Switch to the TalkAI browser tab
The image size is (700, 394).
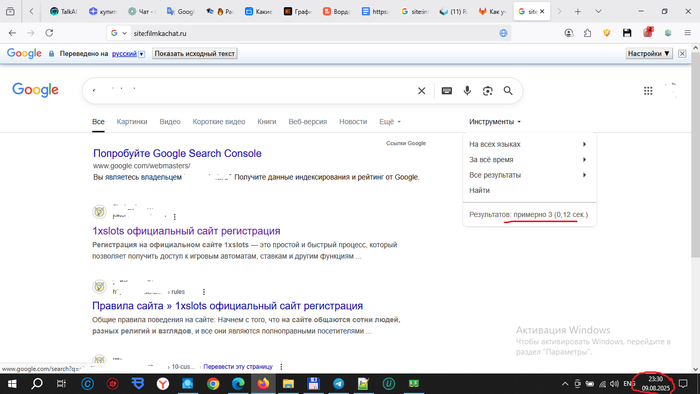63,12
